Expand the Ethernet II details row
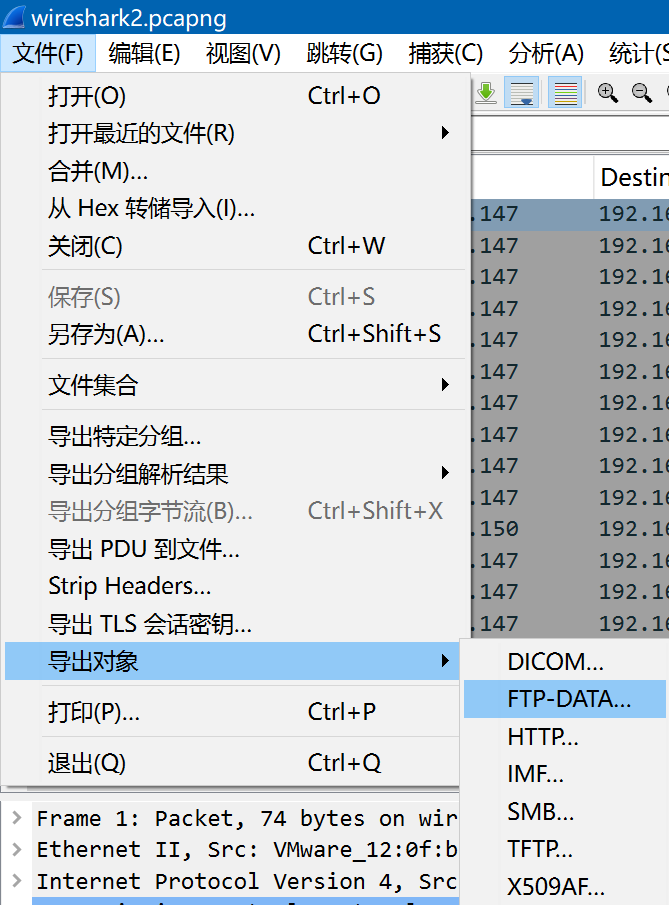 pyautogui.click(x=16, y=850)
